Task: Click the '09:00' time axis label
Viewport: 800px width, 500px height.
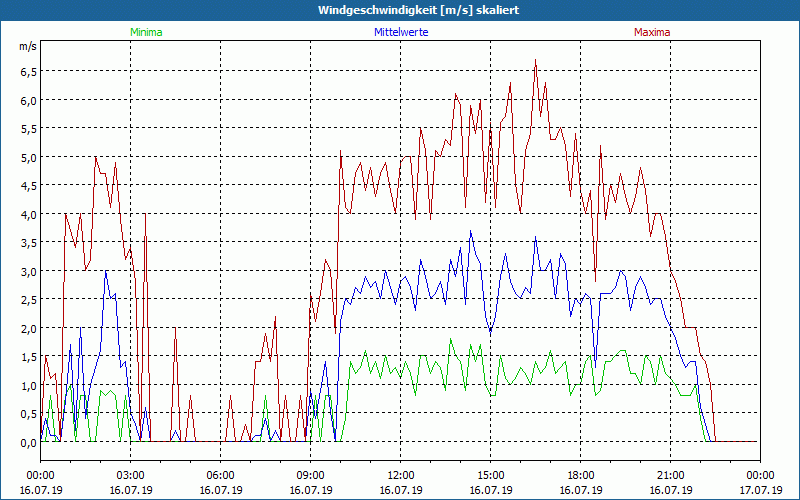Action: point(311,476)
